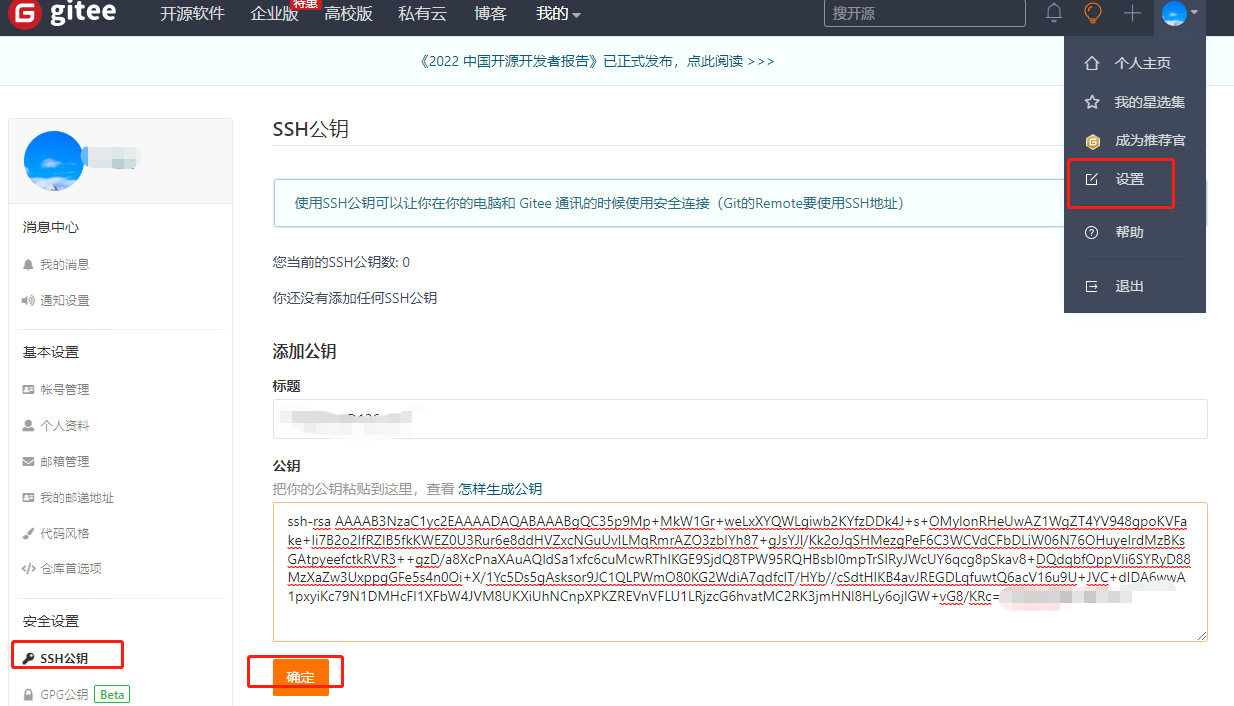
Task: Open 通知设置 in the sidebar
Action: coord(65,300)
